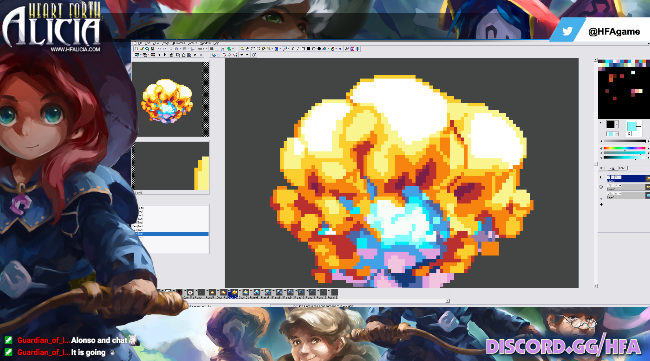The image size is (650, 361).
Task: Pick the yellow swatch in palette second row
Action: pos(604,65)
